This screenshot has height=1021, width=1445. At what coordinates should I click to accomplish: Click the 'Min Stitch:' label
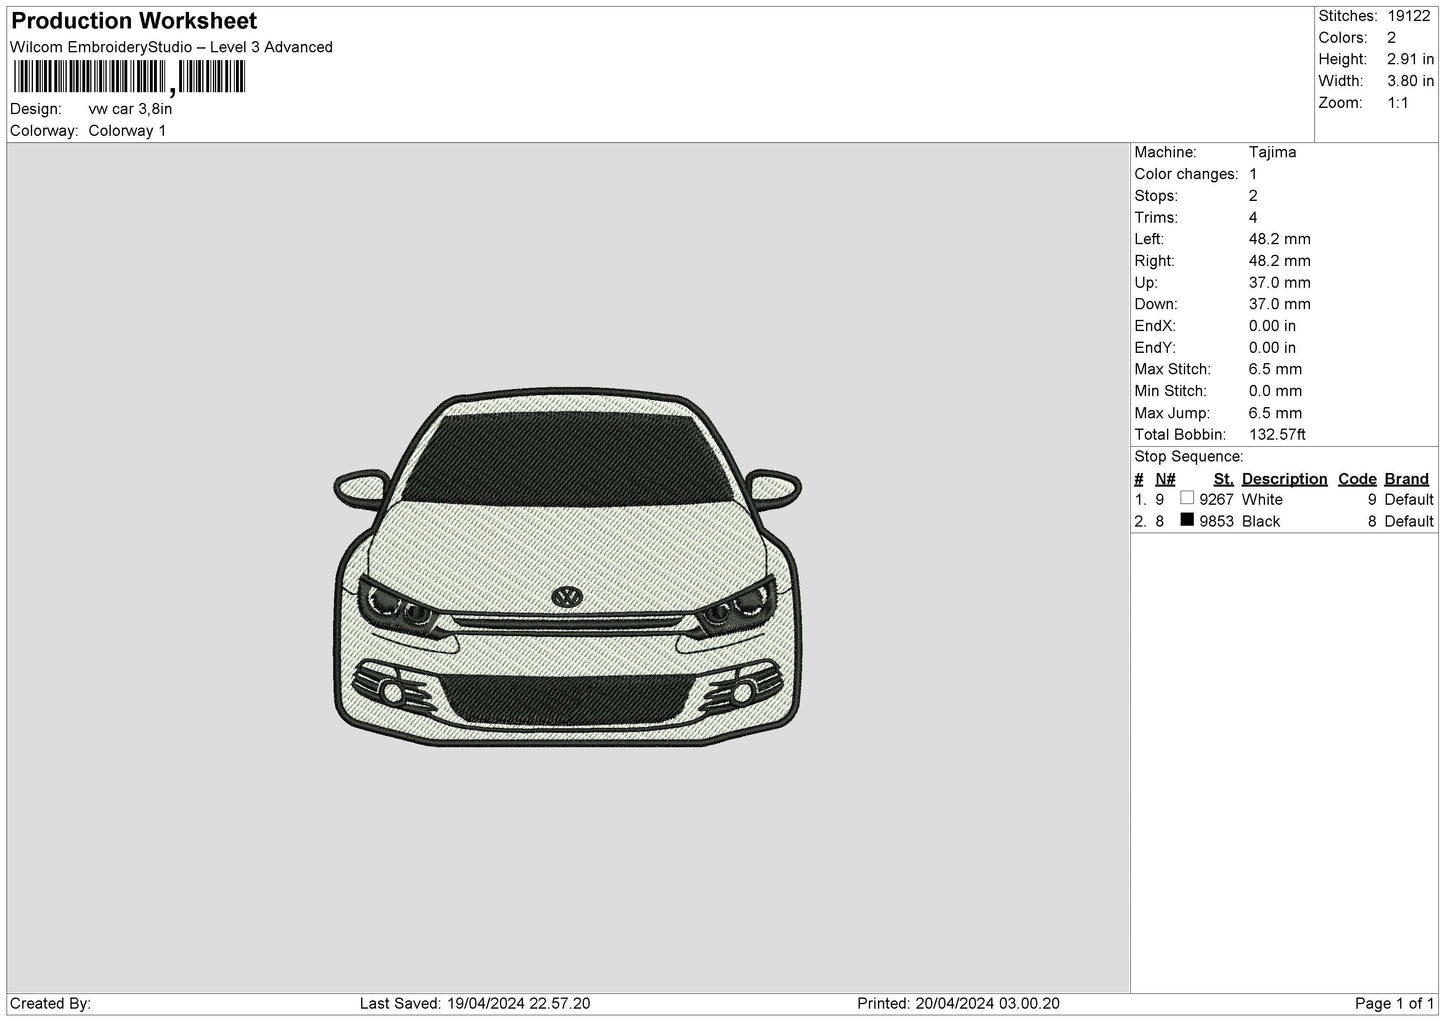tap(1170, 391)
